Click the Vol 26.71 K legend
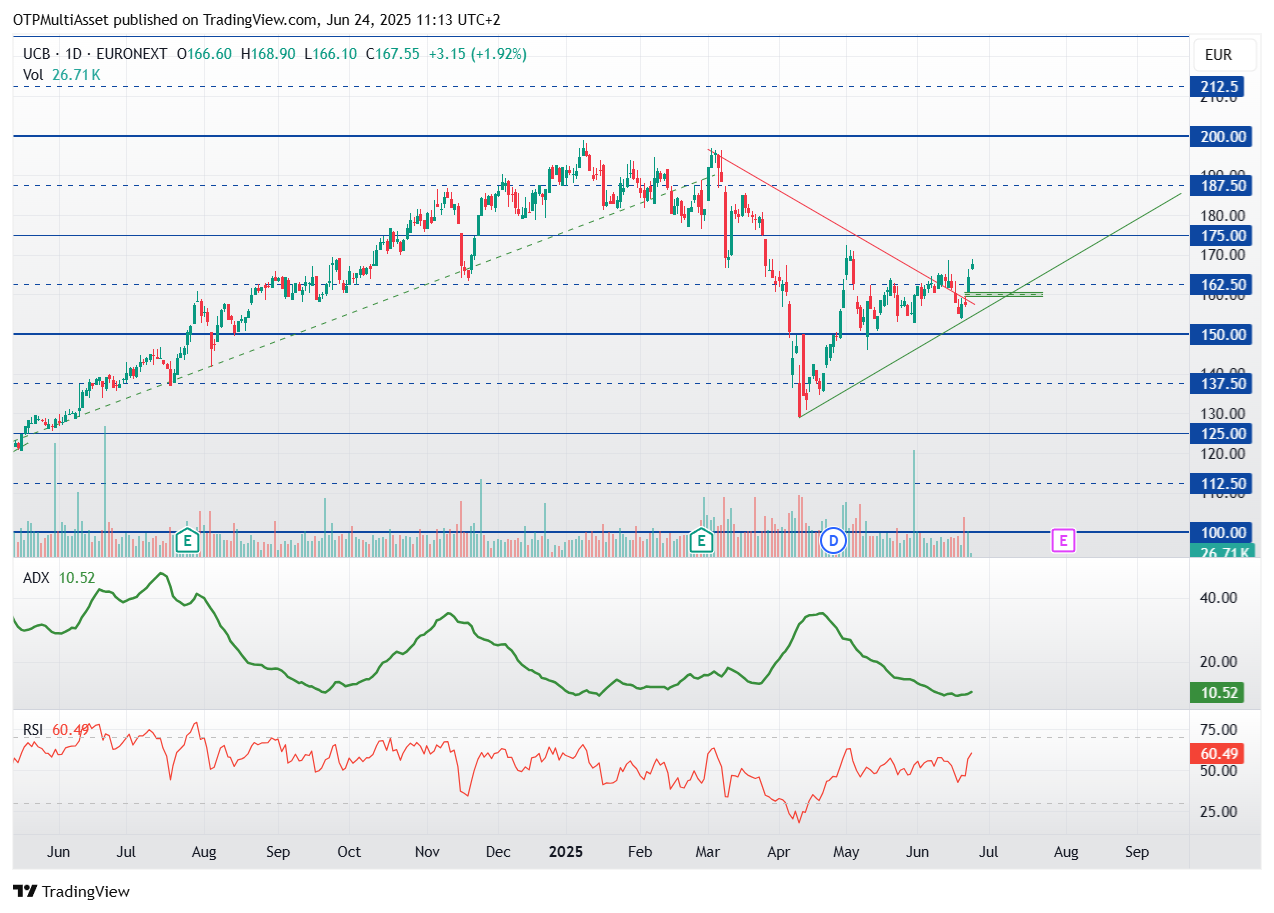This screenshot has width=1274, height=913. click(x=61, y=74)
